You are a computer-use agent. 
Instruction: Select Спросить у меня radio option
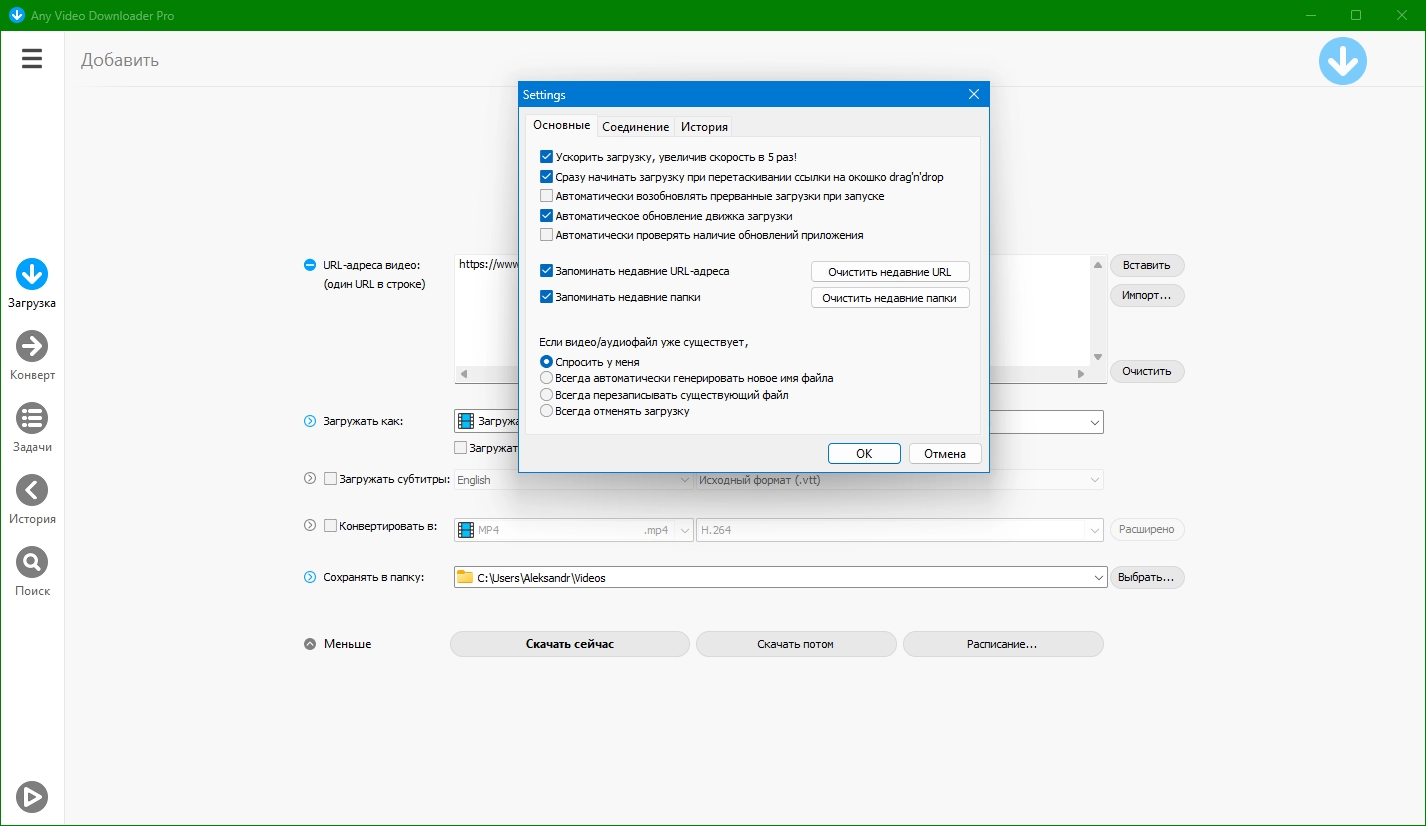pyautogui.click(x=546, y=362)
